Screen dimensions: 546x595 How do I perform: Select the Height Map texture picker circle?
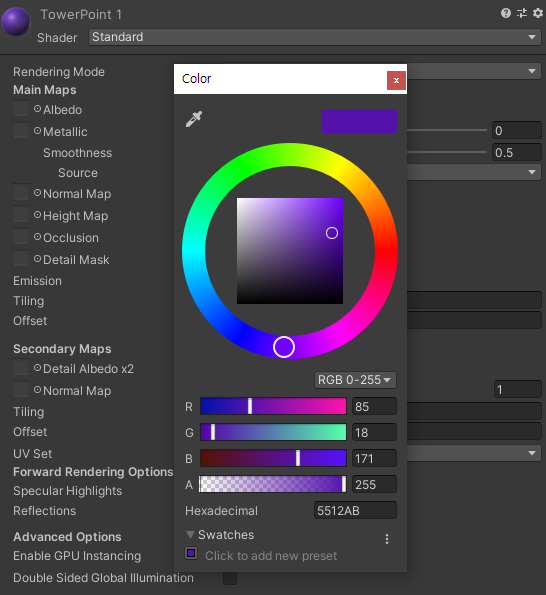coord(37,215)
